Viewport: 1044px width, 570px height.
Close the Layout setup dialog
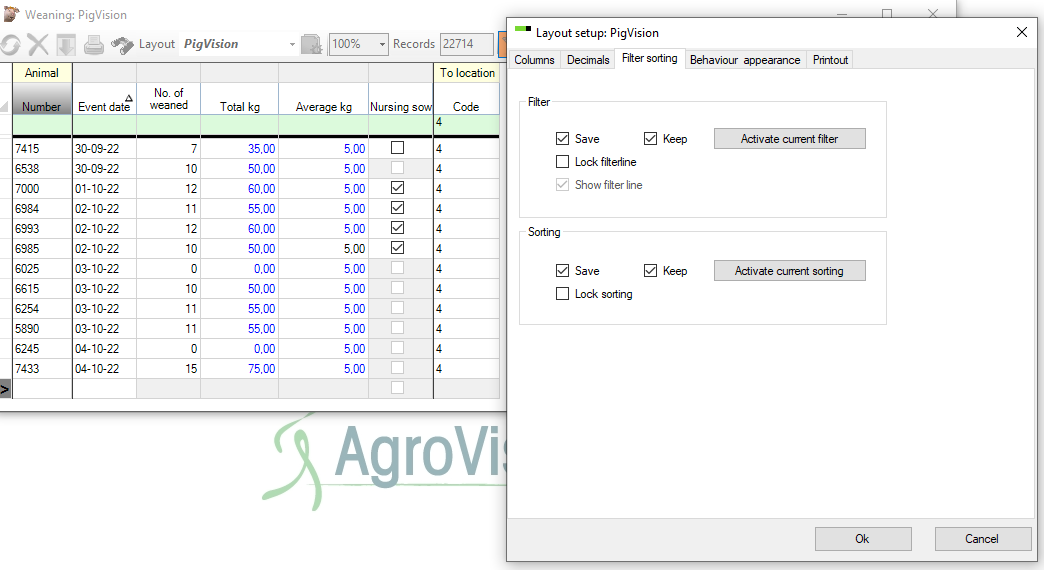click(x=1022, y=32)
